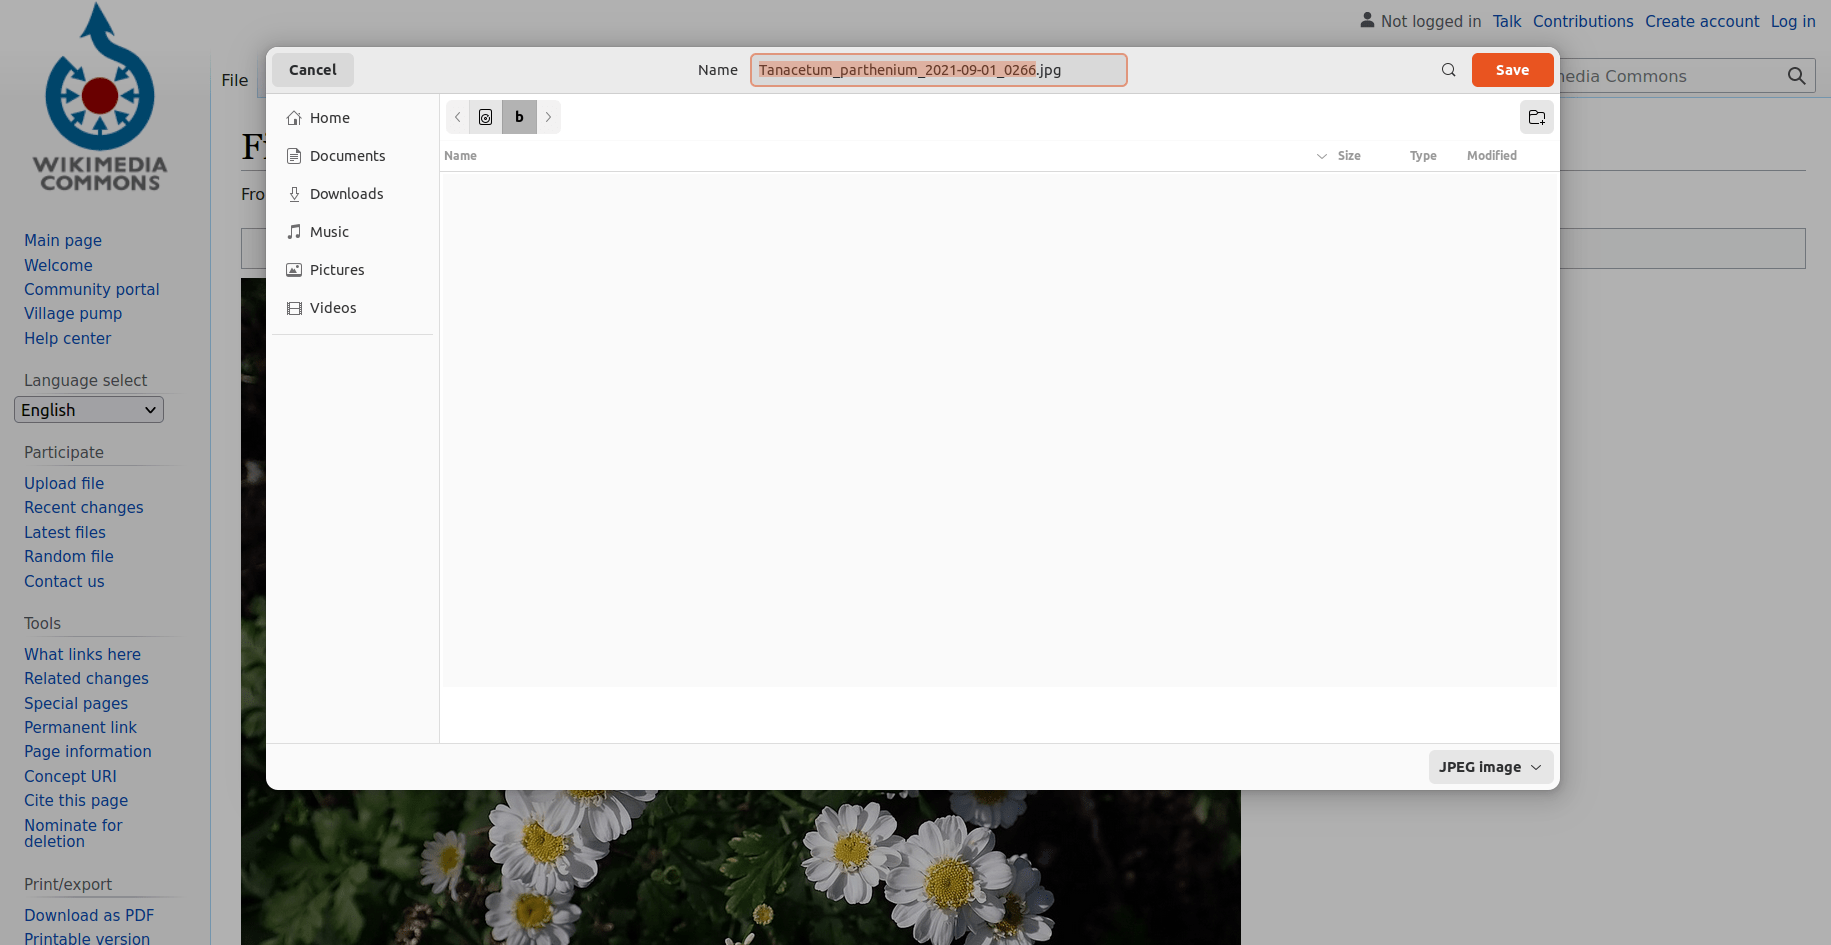Open the JPEG image file type dropdown
1831x945 pixels.
1490,767
